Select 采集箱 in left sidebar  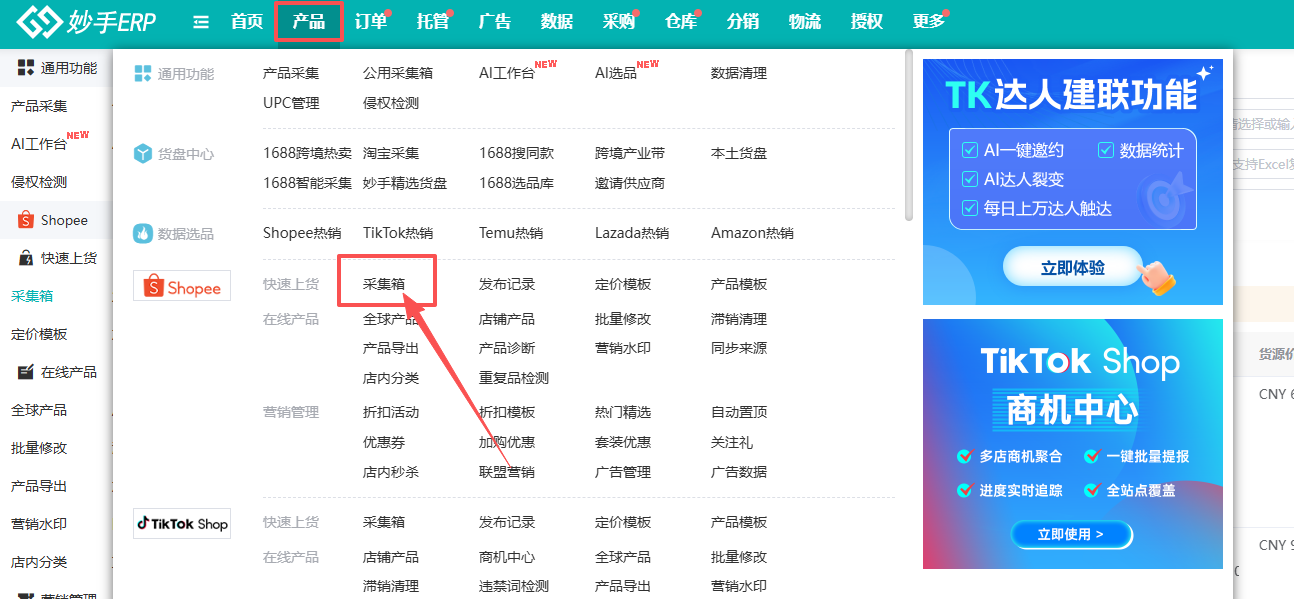(x=32, y=296)
